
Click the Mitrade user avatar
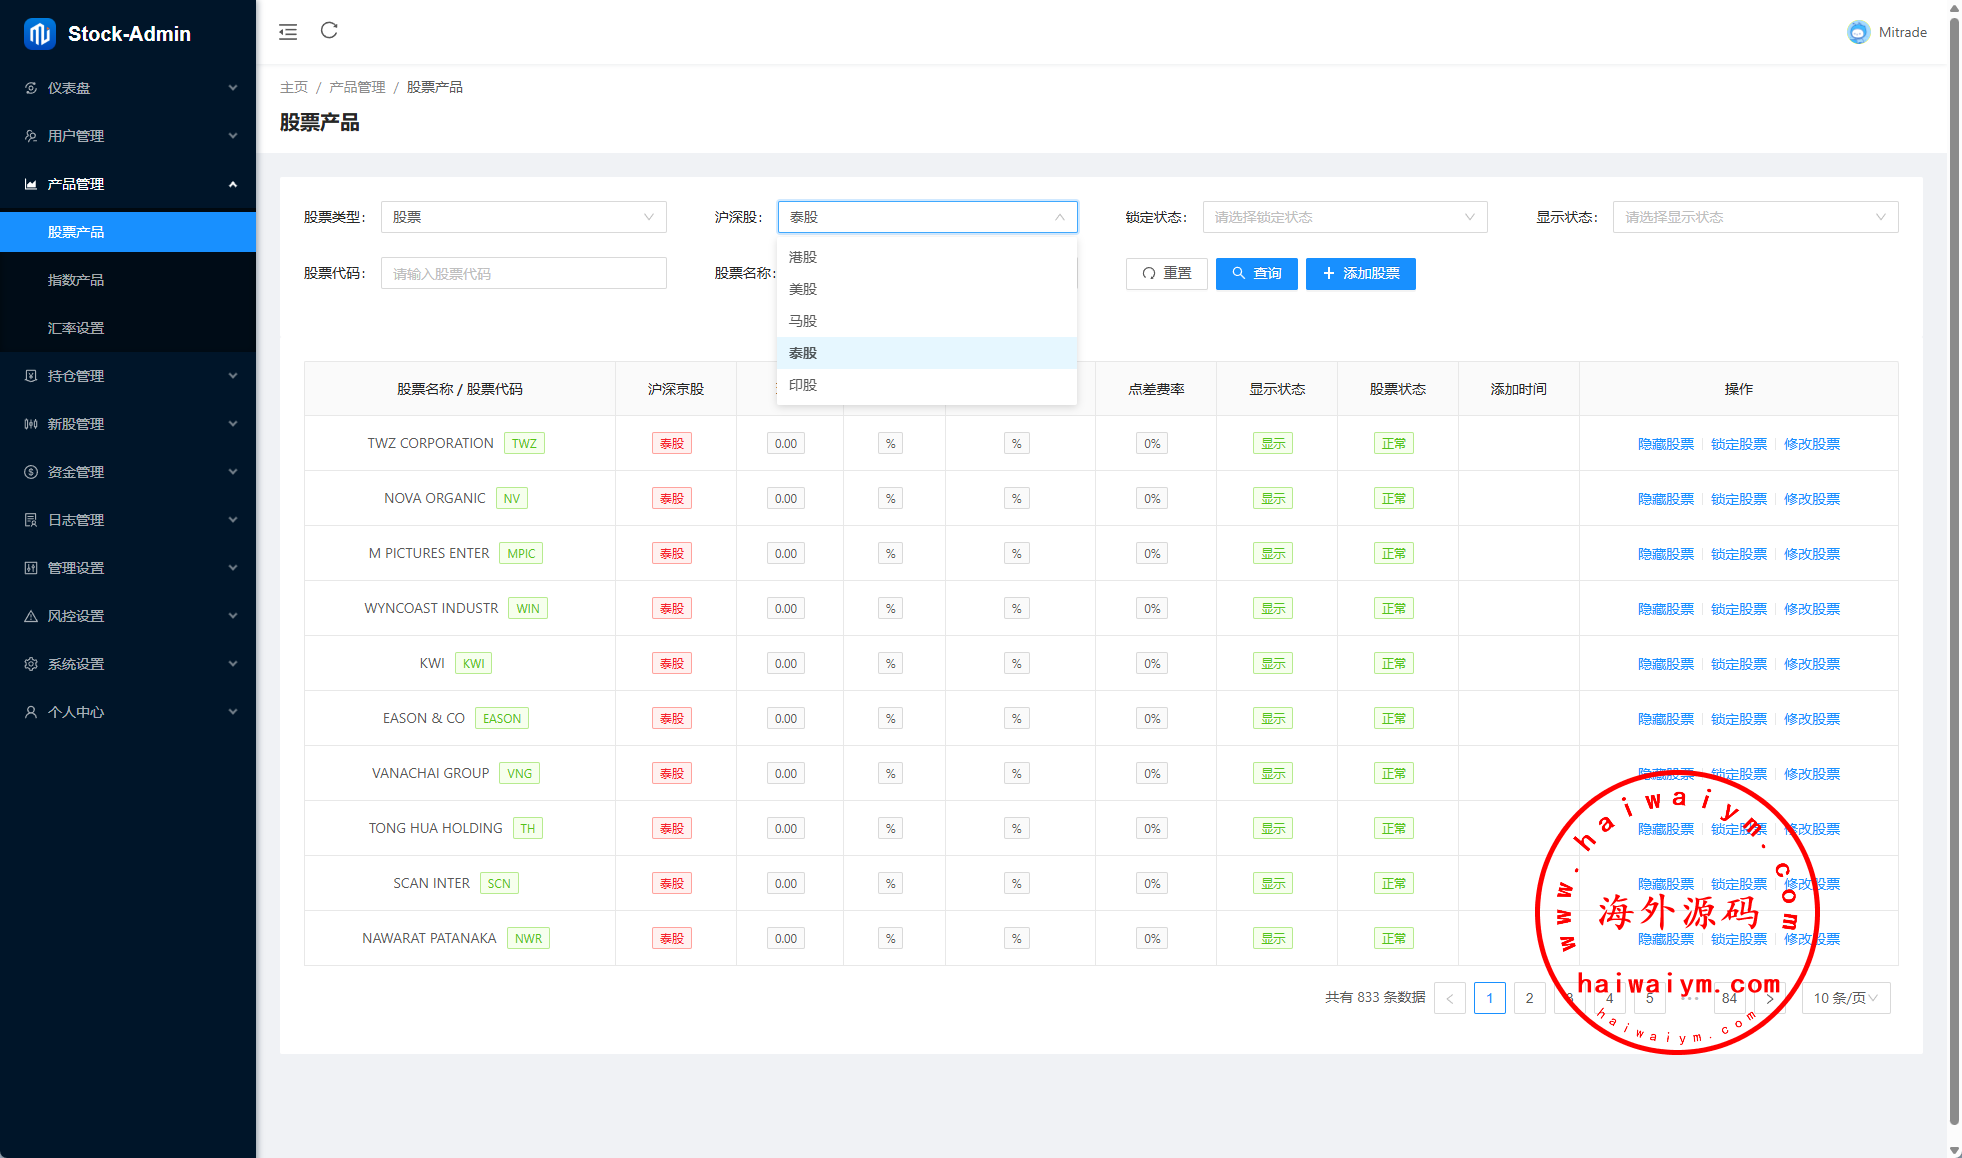coord(1858,32)
